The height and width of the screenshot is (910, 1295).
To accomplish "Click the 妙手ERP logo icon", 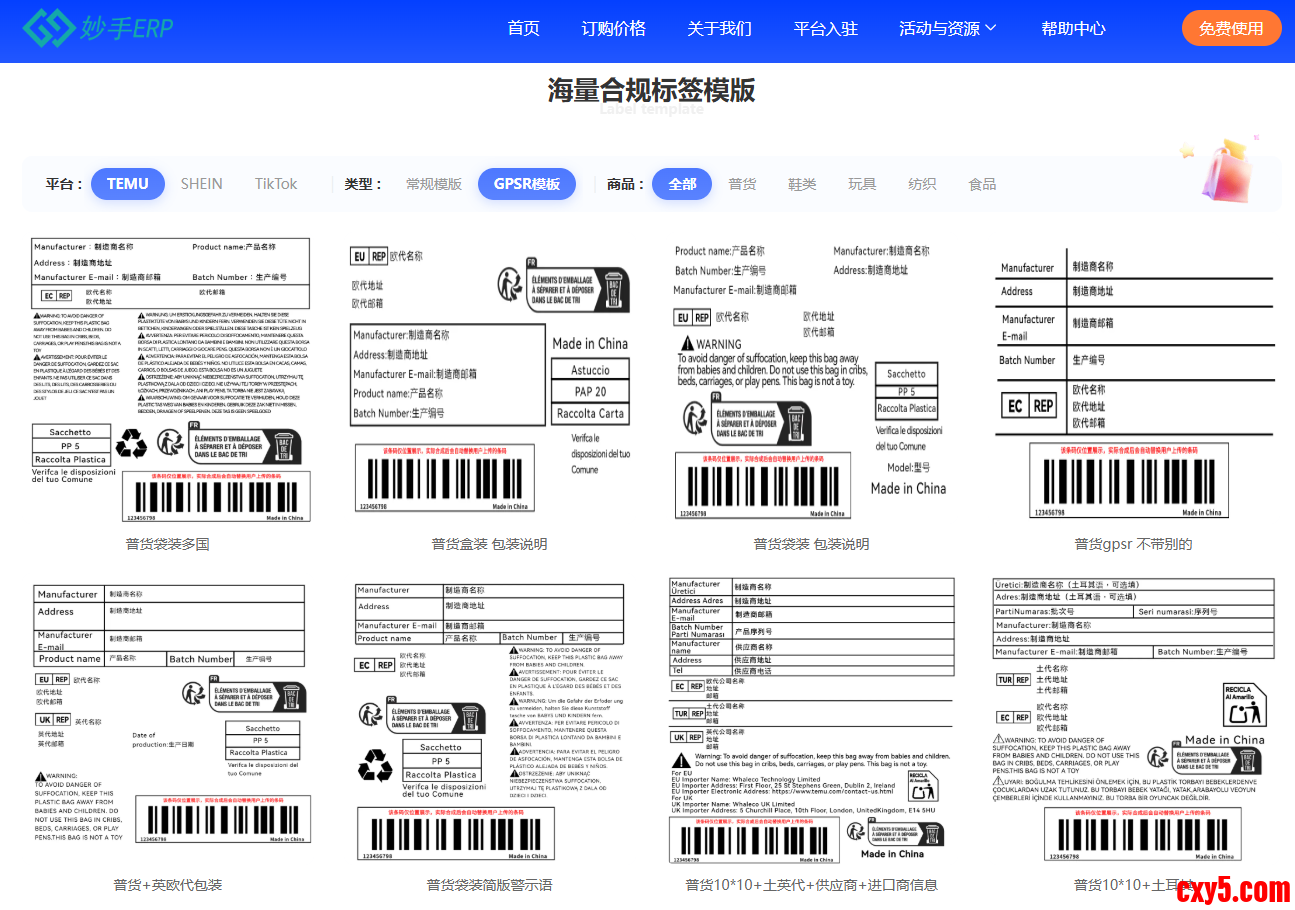I will (48, 29).
